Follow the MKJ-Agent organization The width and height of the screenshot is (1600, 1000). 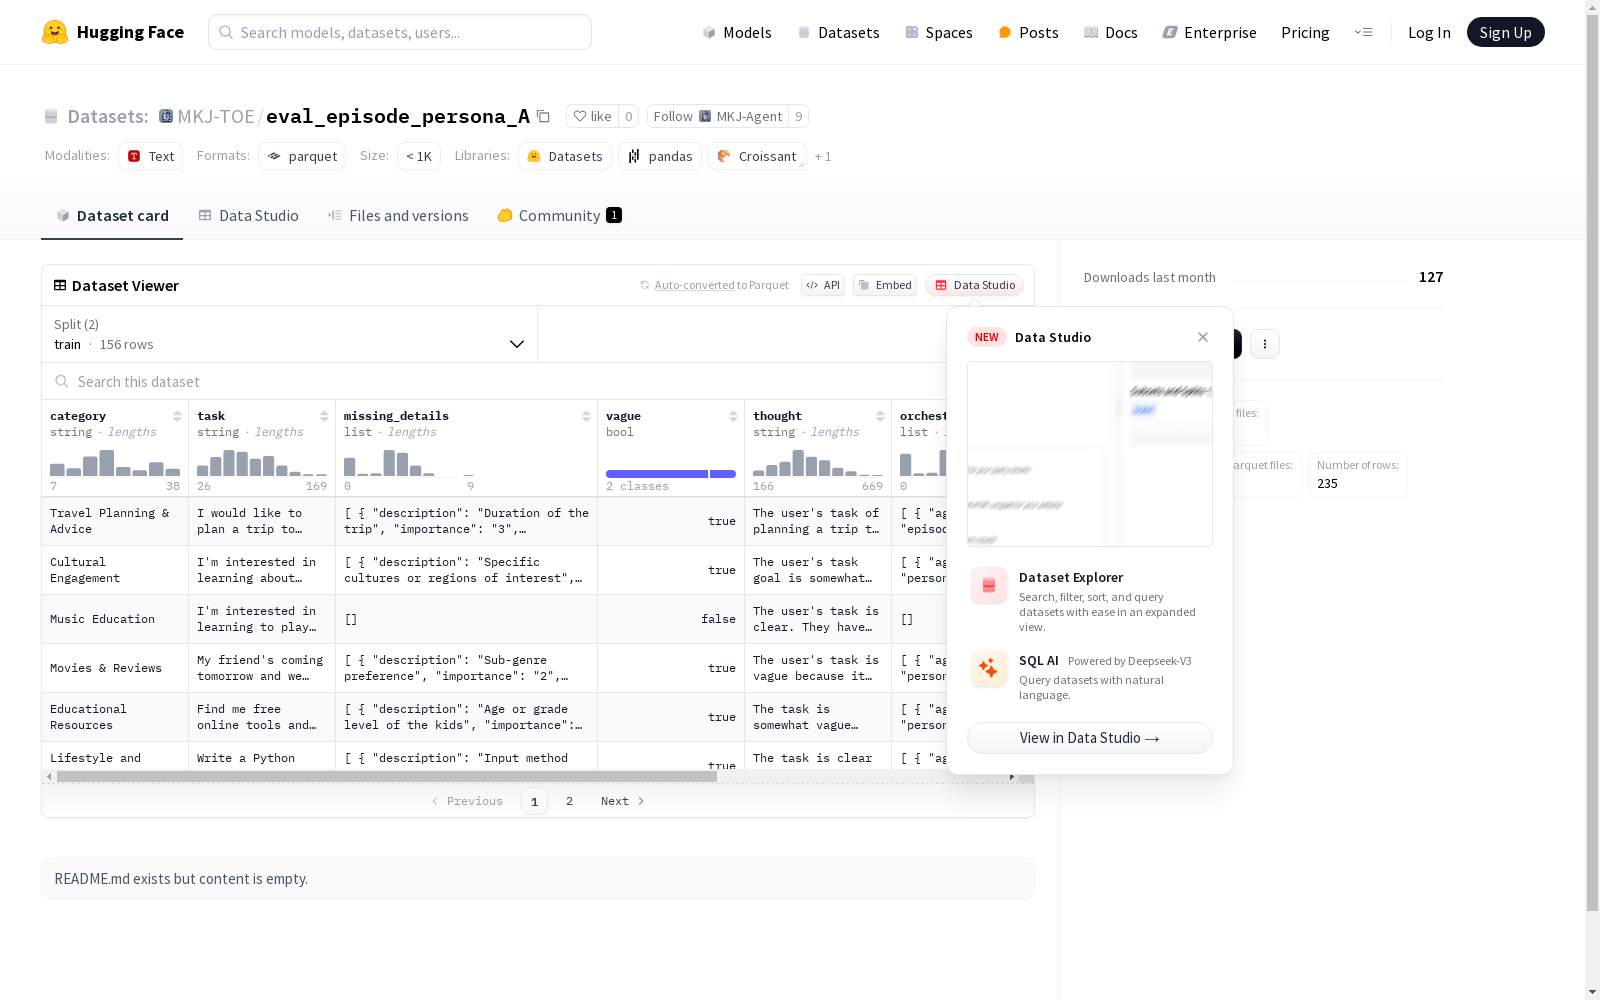tap(718, 116)
